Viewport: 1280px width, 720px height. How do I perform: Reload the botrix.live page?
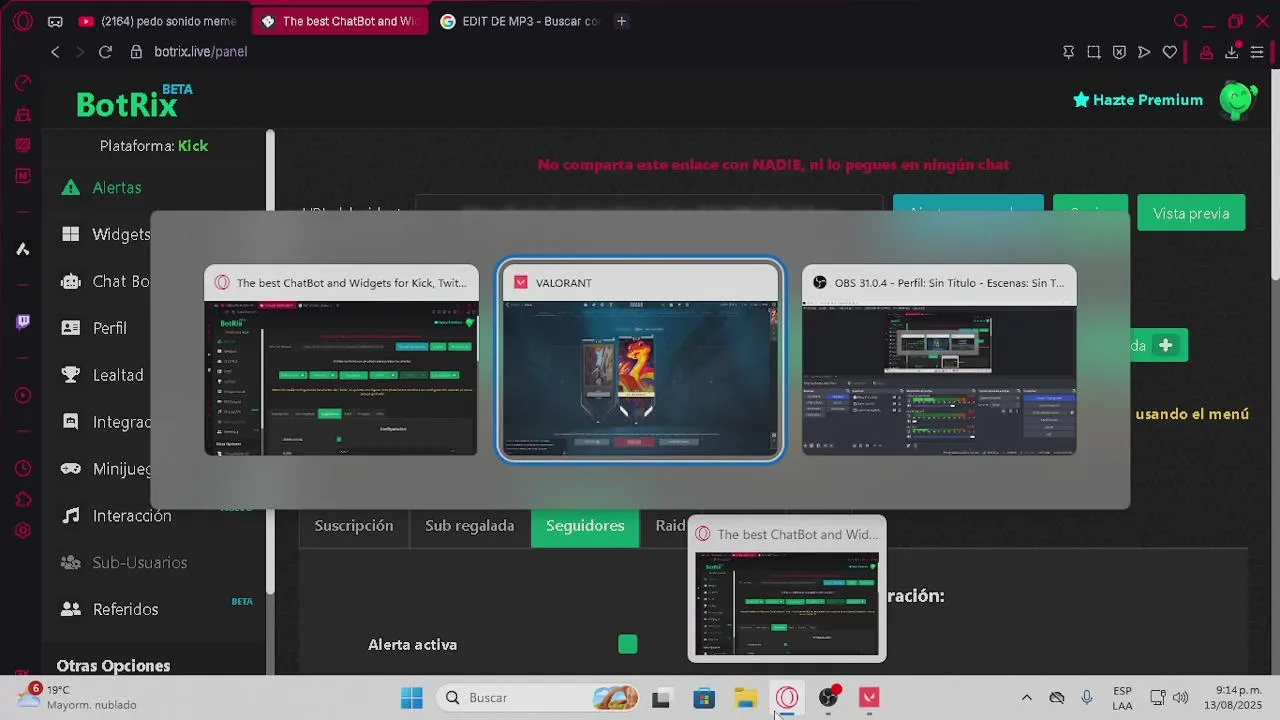click(105, 52)
